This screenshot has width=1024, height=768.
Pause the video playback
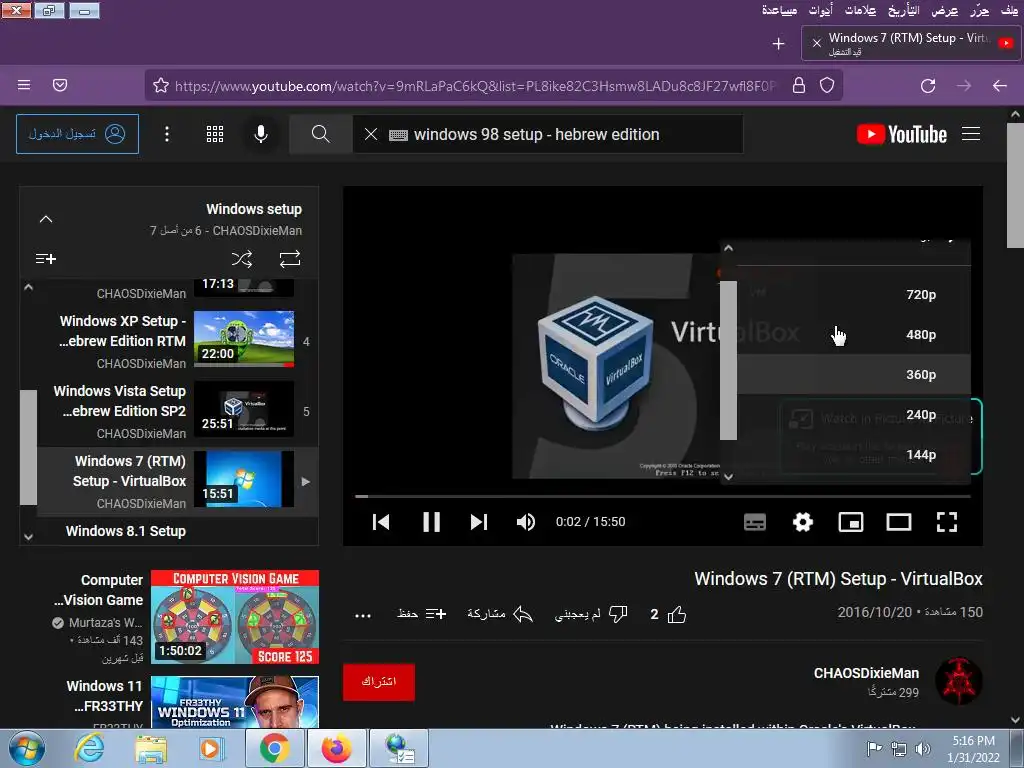point(431,522)
